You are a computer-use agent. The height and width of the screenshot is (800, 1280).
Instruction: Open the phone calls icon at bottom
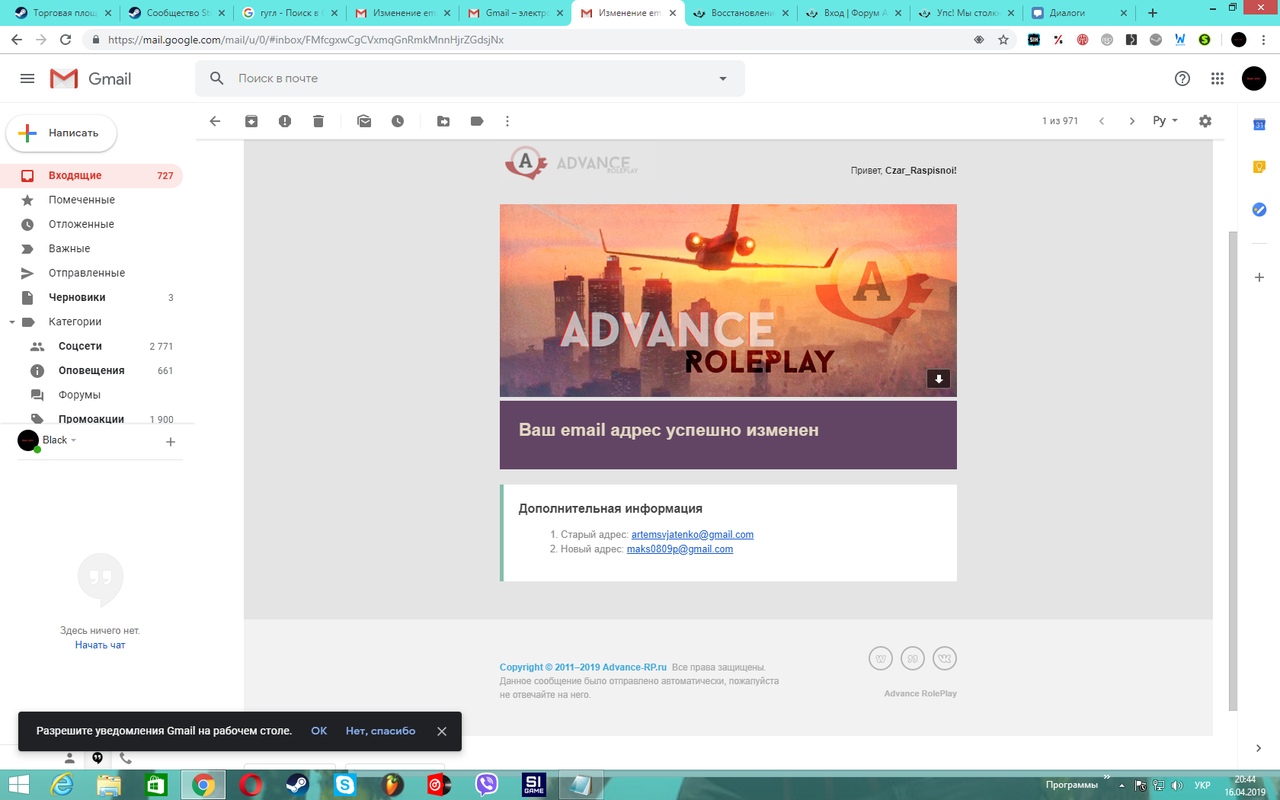[x=125, y=758]
